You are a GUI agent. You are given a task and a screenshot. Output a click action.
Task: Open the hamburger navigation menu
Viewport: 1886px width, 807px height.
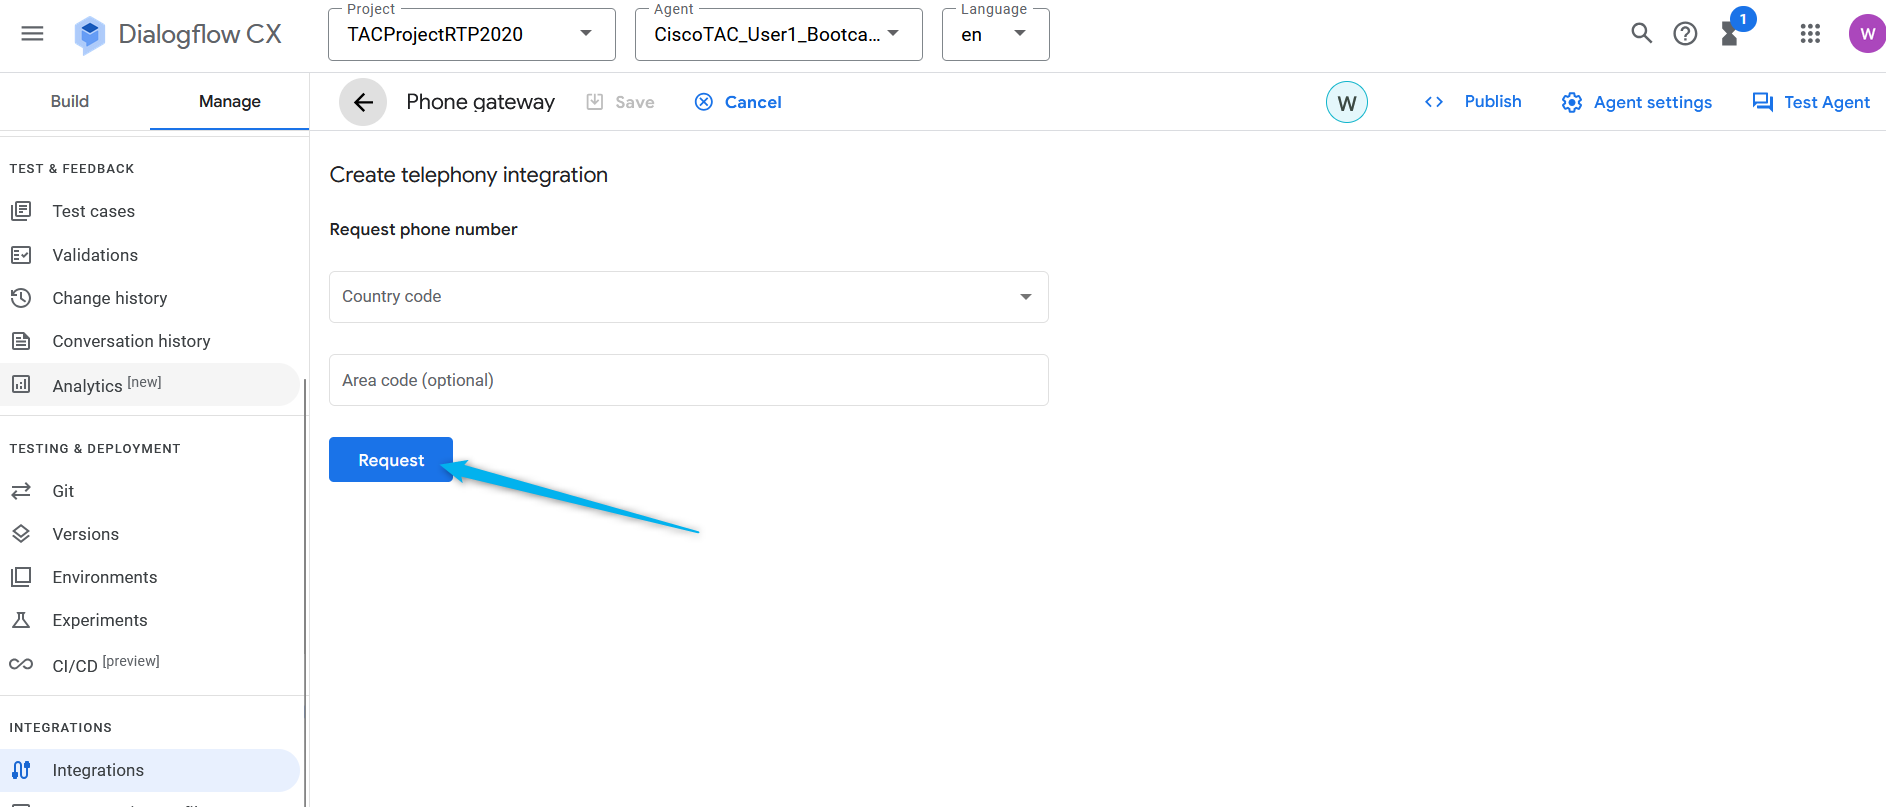pos(32,34)
